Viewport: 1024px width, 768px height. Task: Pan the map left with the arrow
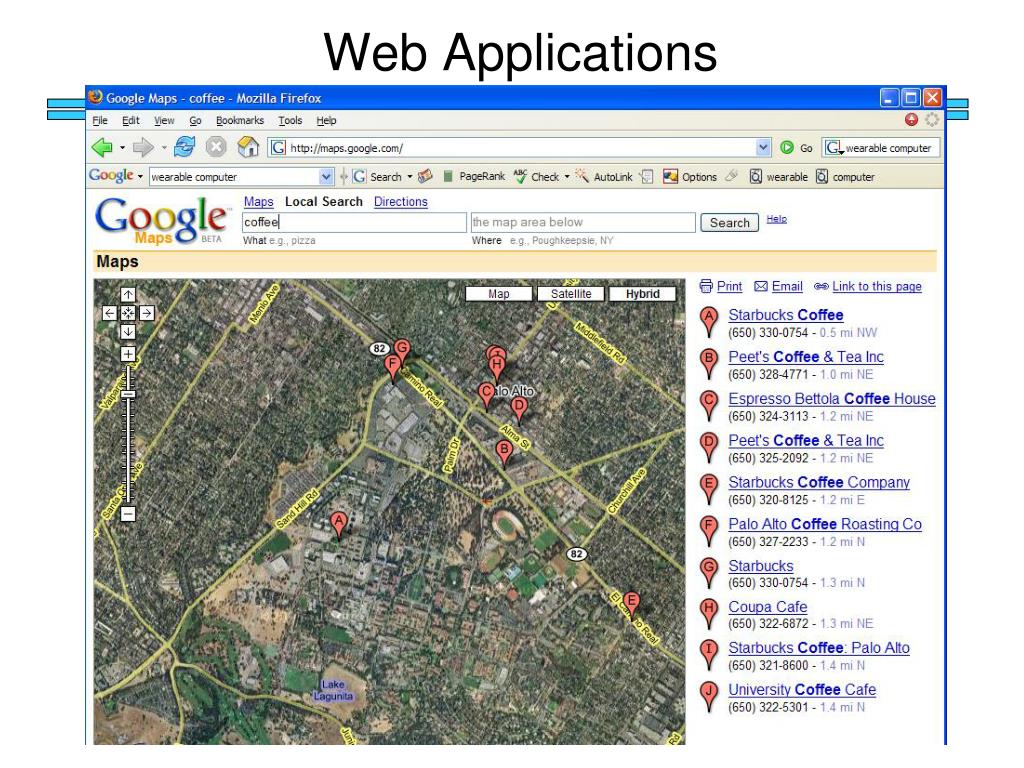point(110,313)
